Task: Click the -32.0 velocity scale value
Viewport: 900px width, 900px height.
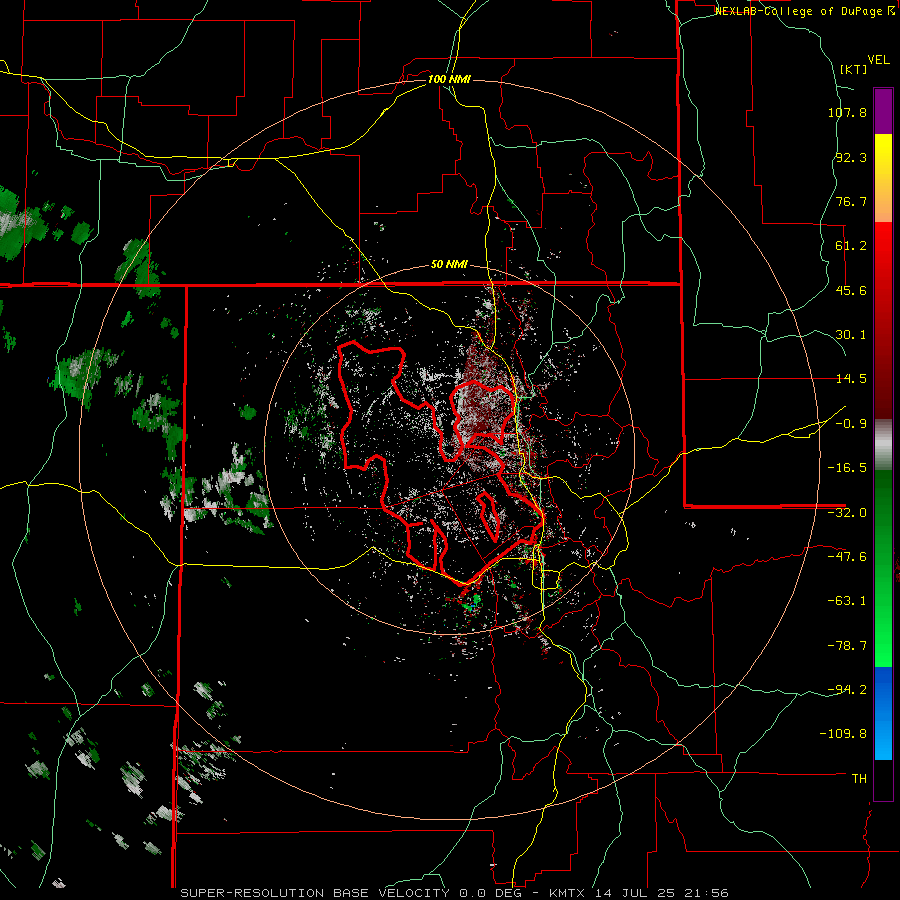Action: [847, 513]
